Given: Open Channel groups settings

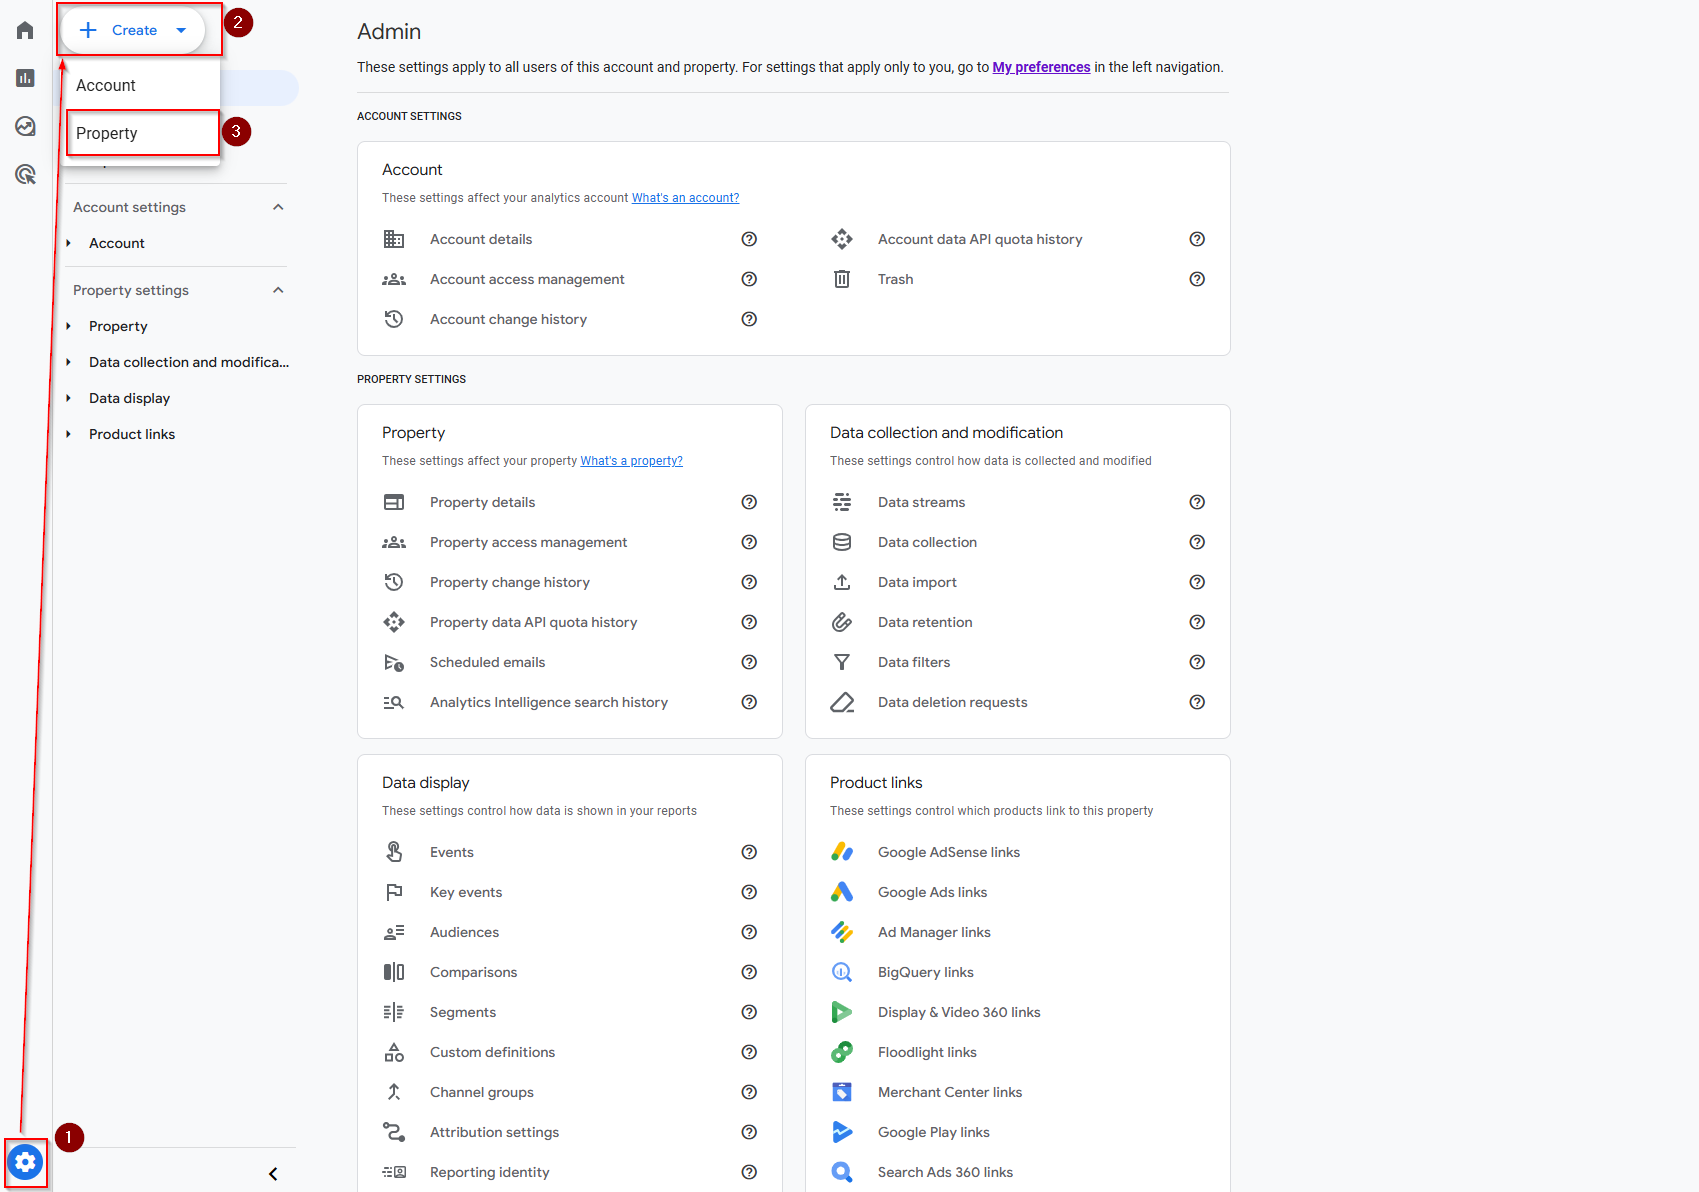Looking at the screenshot, I should click(x=481, y=1092).
